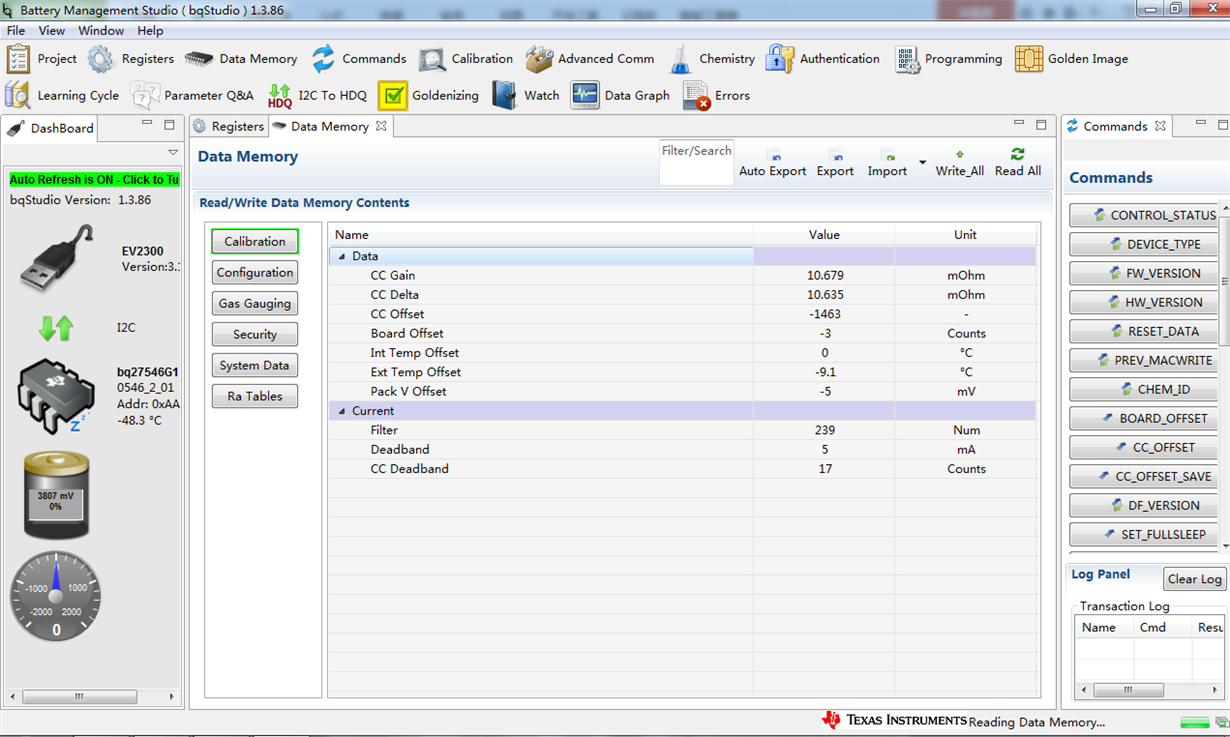Open the Authentication padlock icon
This screenshot has height=737, width=1230.
tap(779, 59)
